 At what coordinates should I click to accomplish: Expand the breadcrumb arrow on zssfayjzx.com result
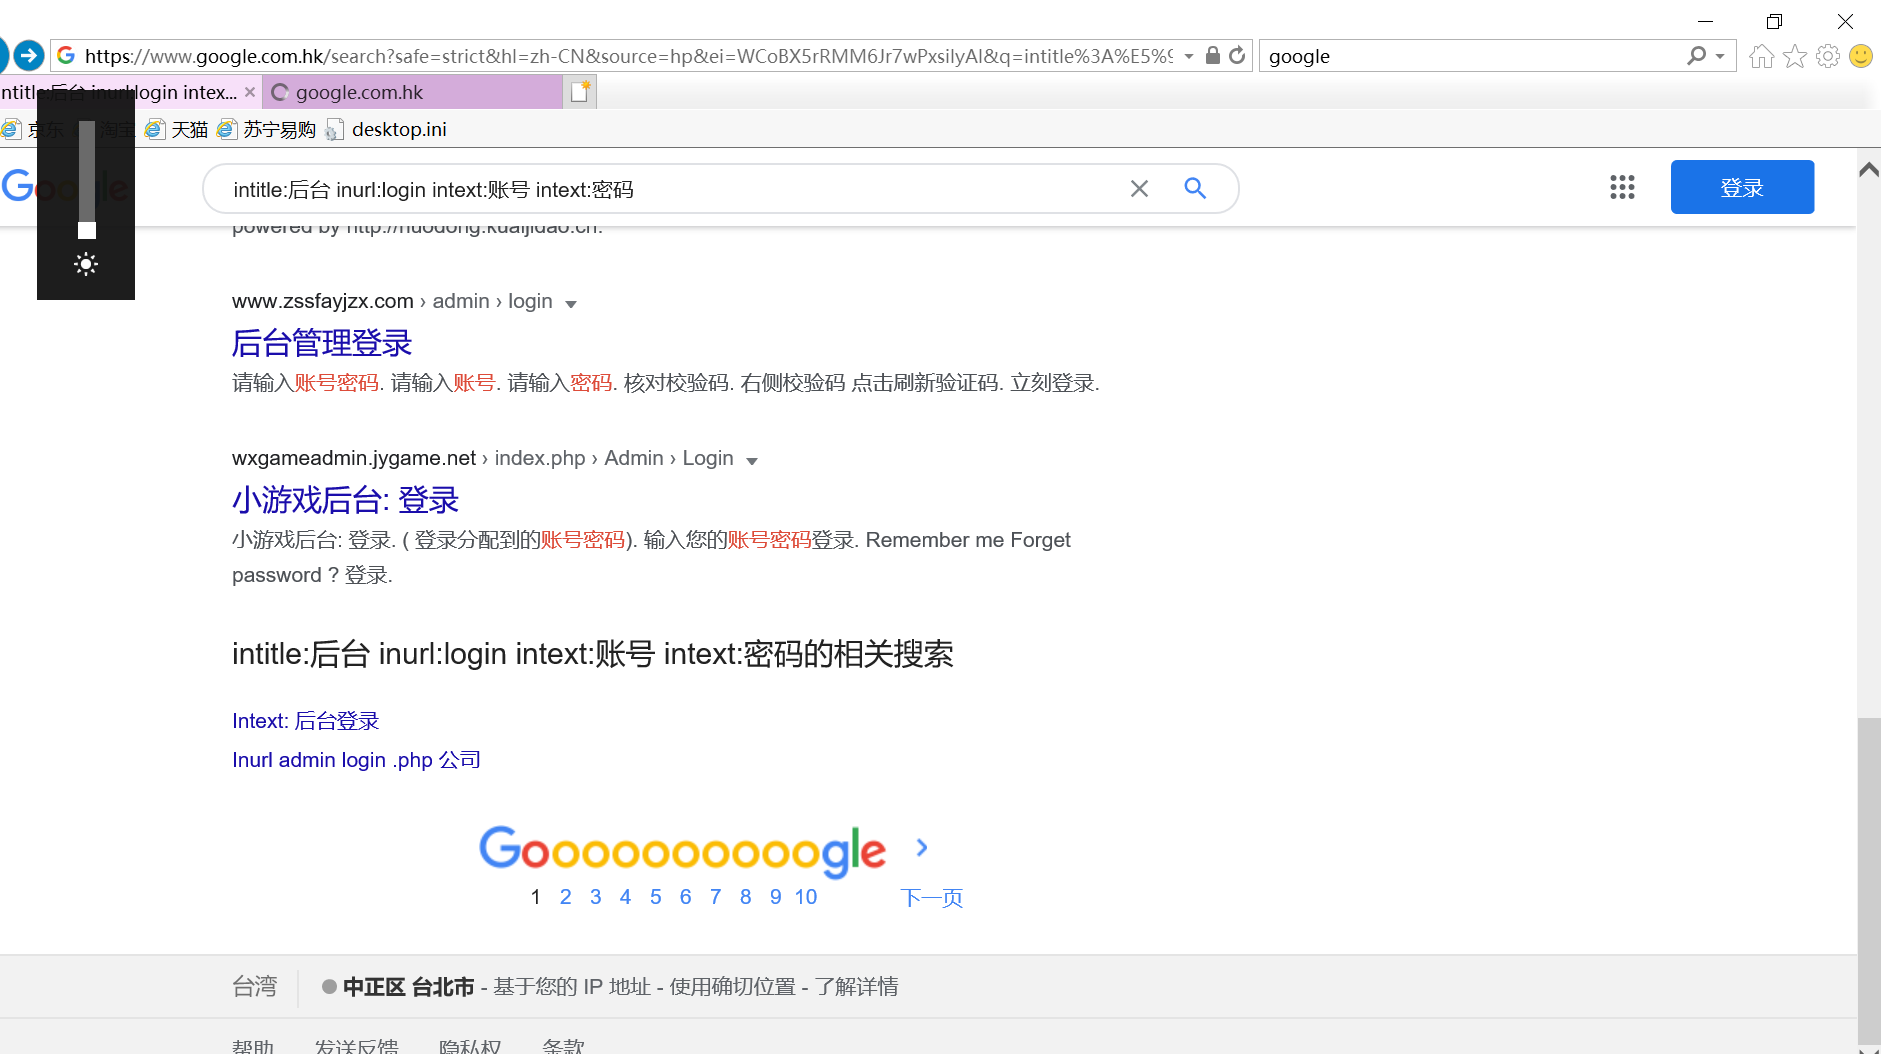click(570, 303)
